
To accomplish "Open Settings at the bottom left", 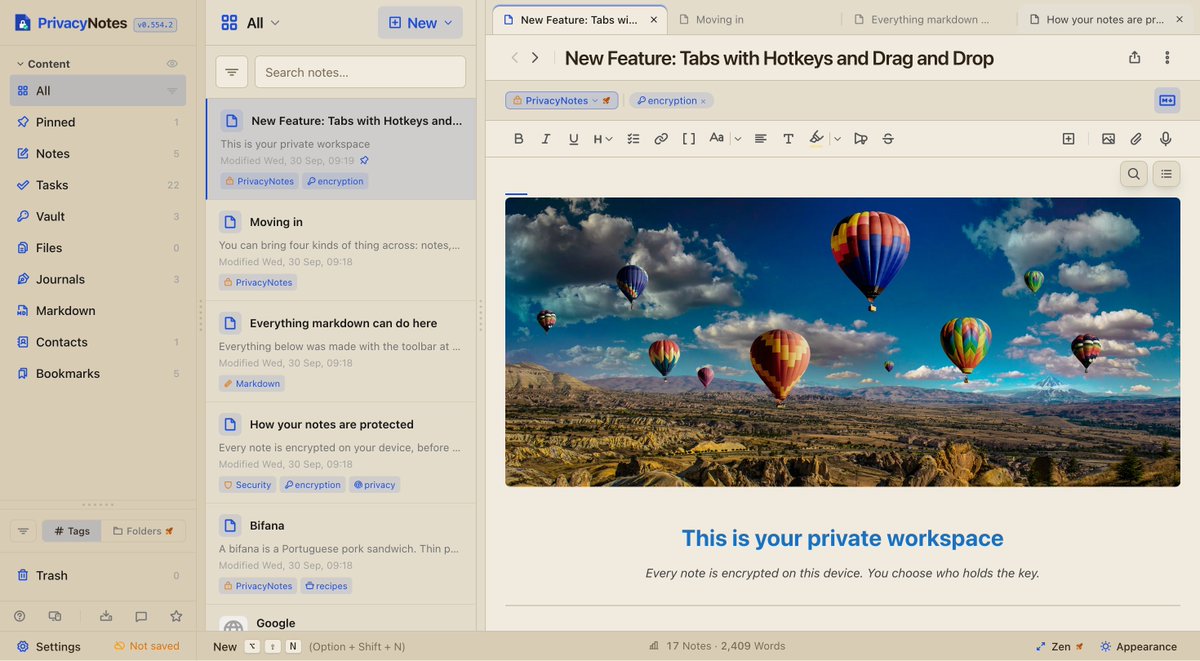I will point(49,646).
